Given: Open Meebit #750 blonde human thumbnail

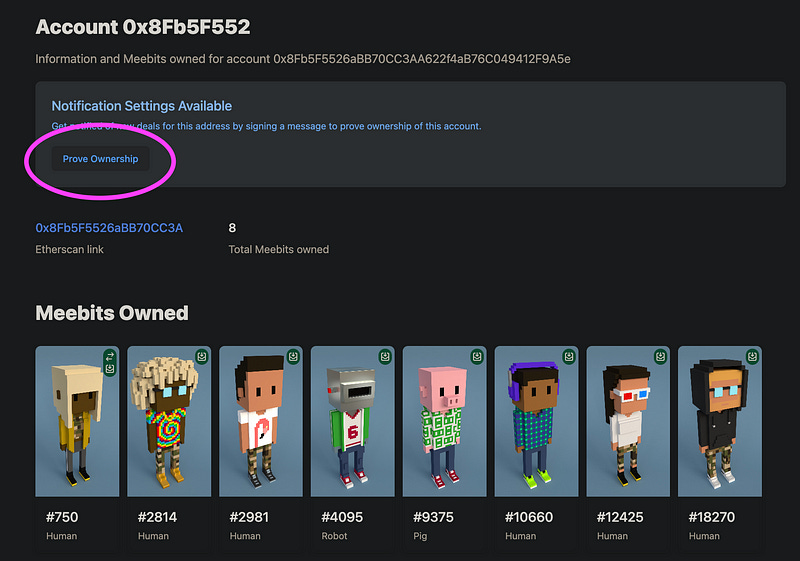Looking at the screenshot, I should [x=77, y=421].
